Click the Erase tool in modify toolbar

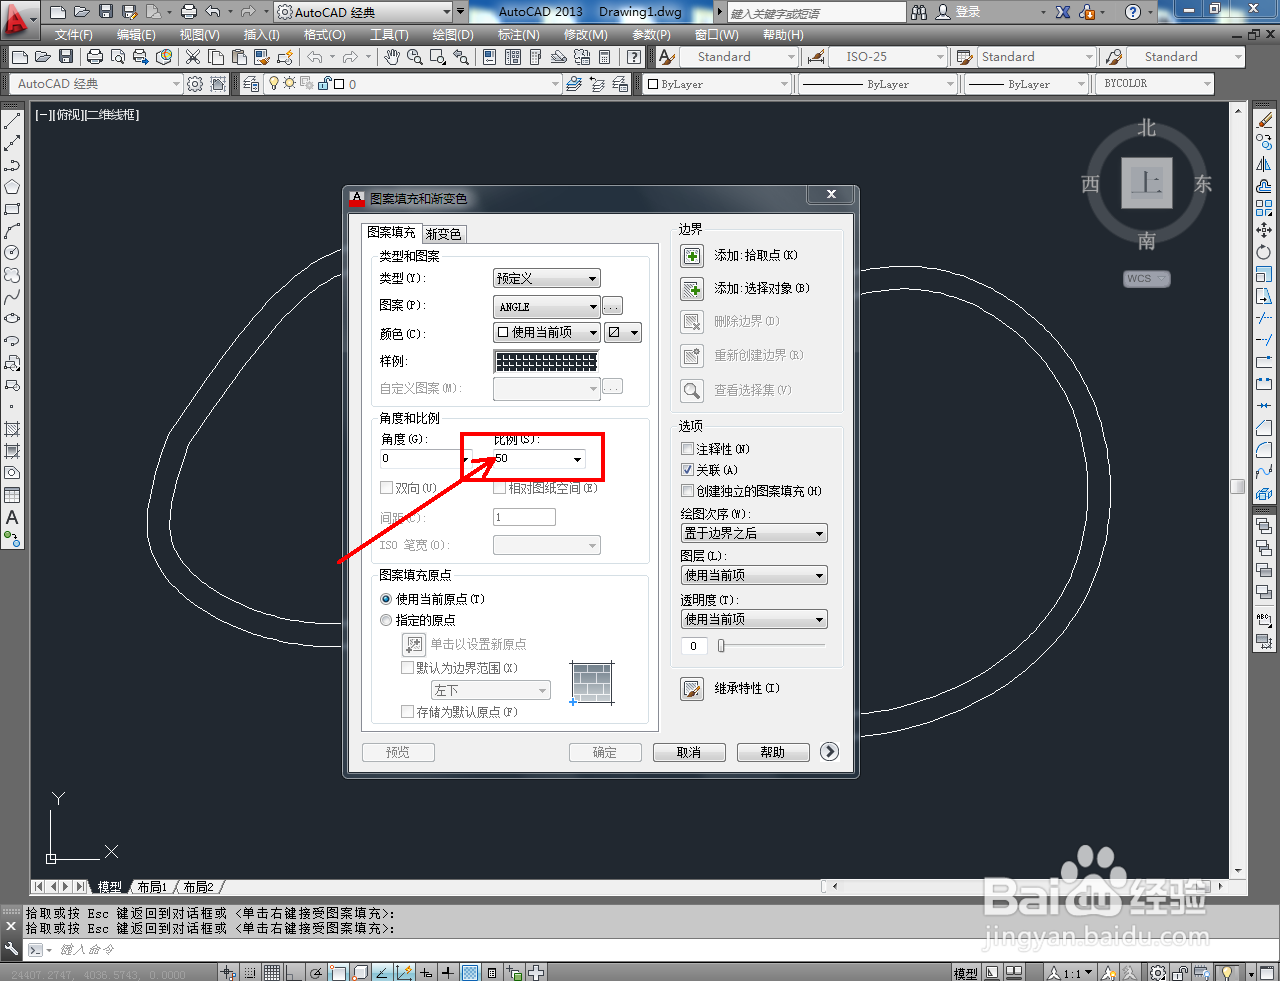1264,121
